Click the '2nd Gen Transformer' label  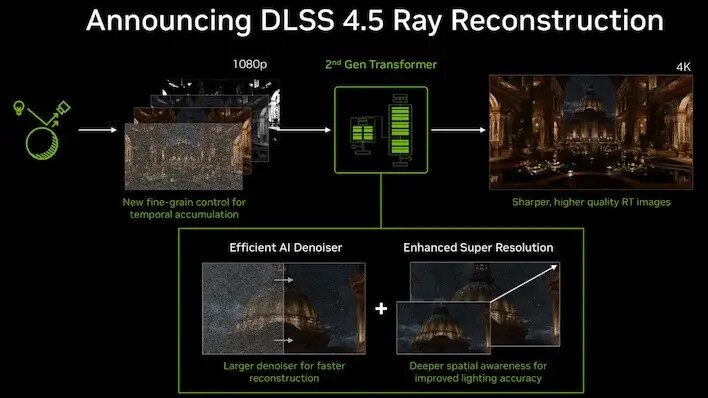tap(381, 65)
